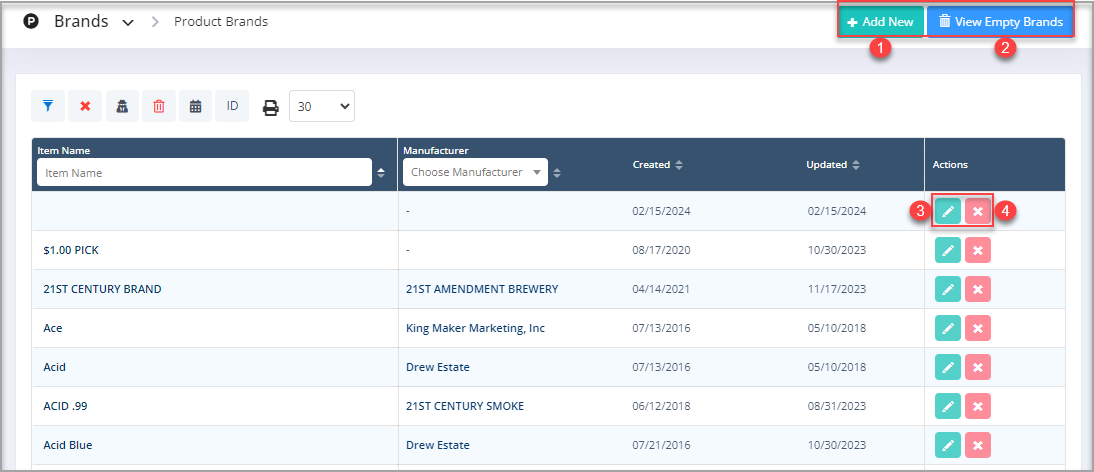This screenshot has height=472, width=1094.
Task: Edit the 21ST CENTURY BRAND row
Action: [947, 289]
